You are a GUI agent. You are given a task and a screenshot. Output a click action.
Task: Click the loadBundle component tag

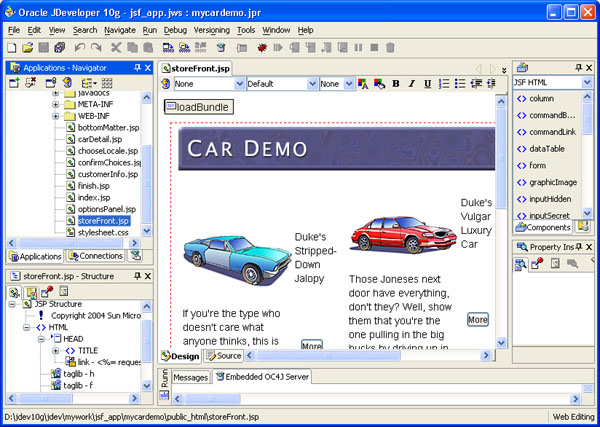pos(199,107)
